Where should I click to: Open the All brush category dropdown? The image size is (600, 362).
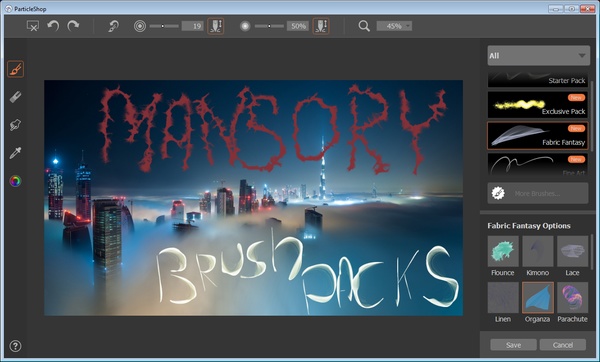pyautogui.click(x=538, y=55)
